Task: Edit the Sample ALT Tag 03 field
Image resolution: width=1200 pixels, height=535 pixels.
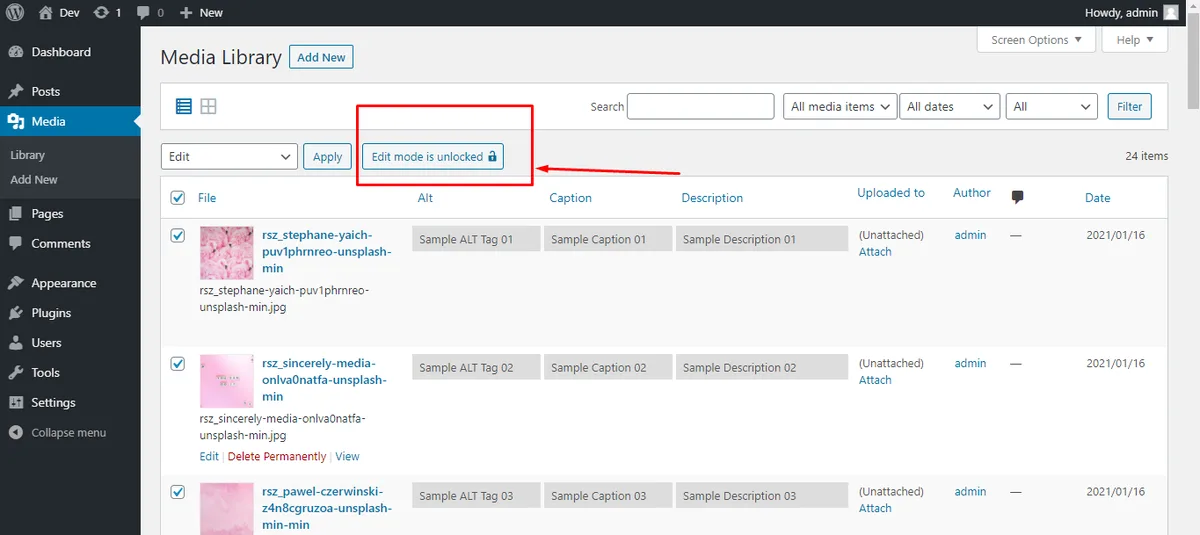Action: coord(476,495)
